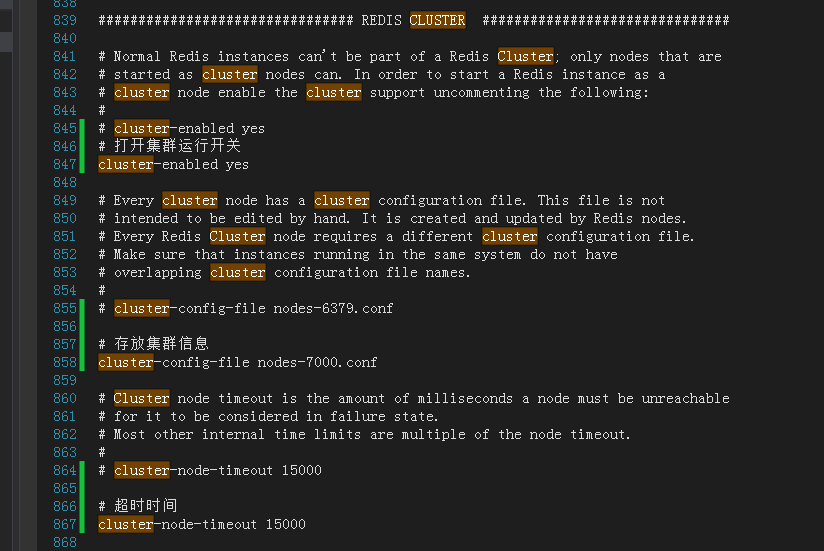
Task: Select line number 858 in the gutter
Action: click(64, 362)
